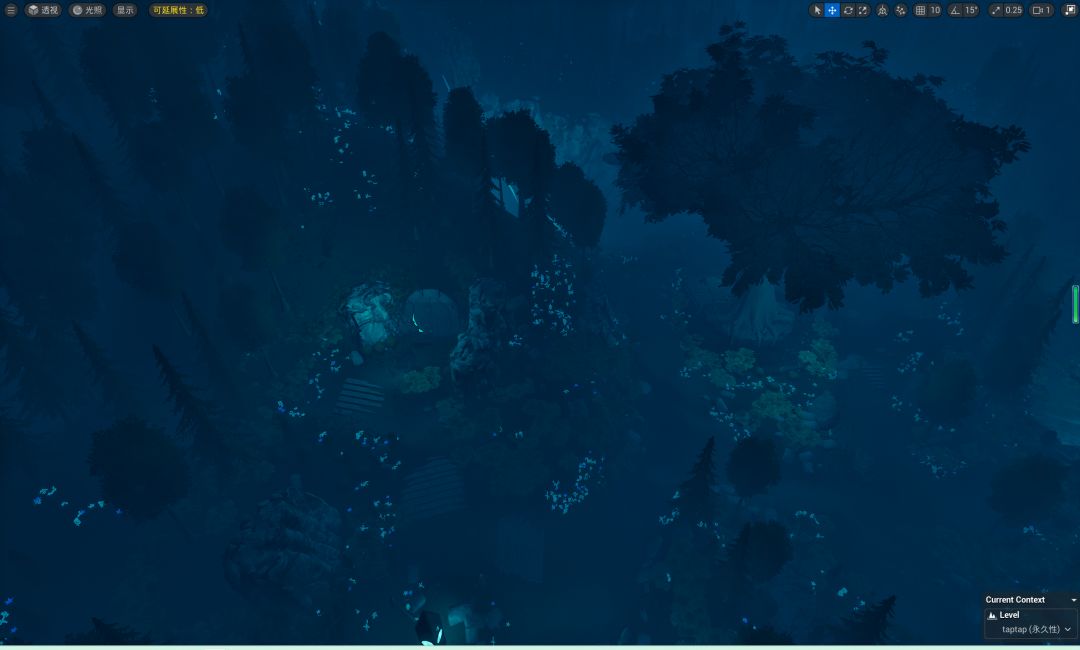Open scale snap value 0.25
This screenshot has height=650, width=1080.
(x=1014, y=10)
